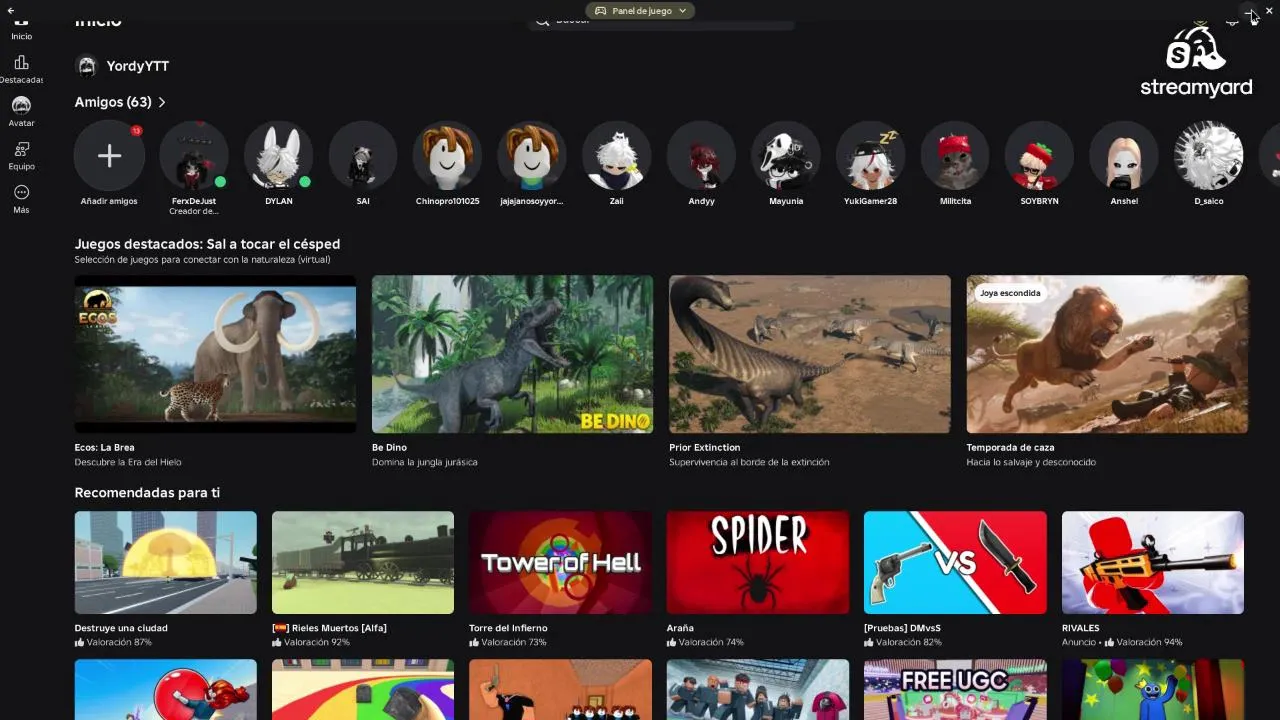Open Temporada de caza lion thumbnail
The height and width of the screenshot is (720, 1280).
(1107, 354)
